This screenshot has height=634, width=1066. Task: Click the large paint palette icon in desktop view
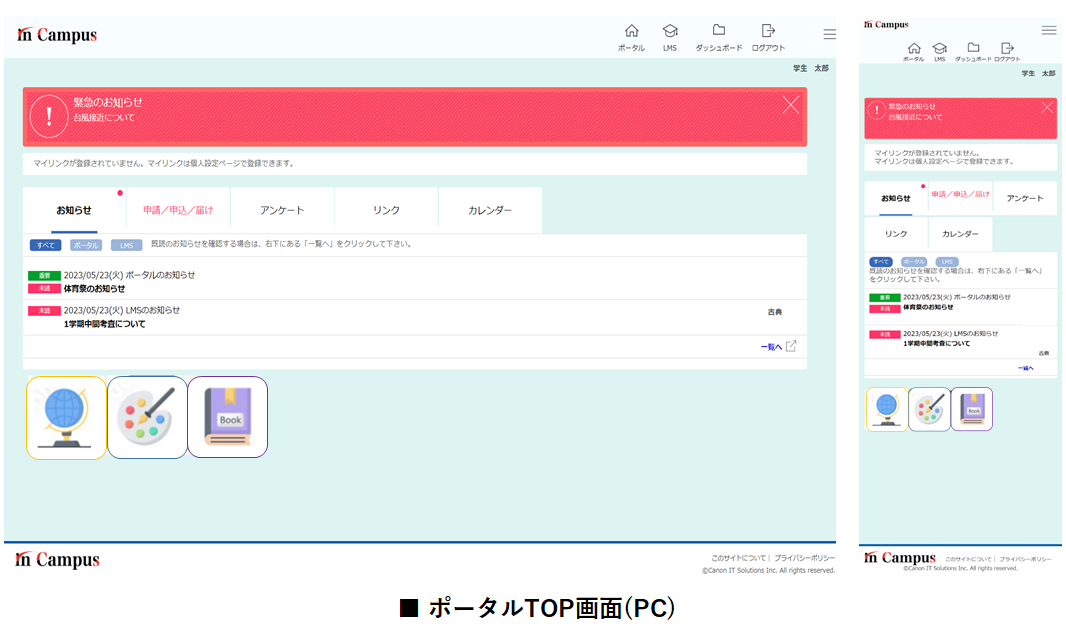point(147,418)
